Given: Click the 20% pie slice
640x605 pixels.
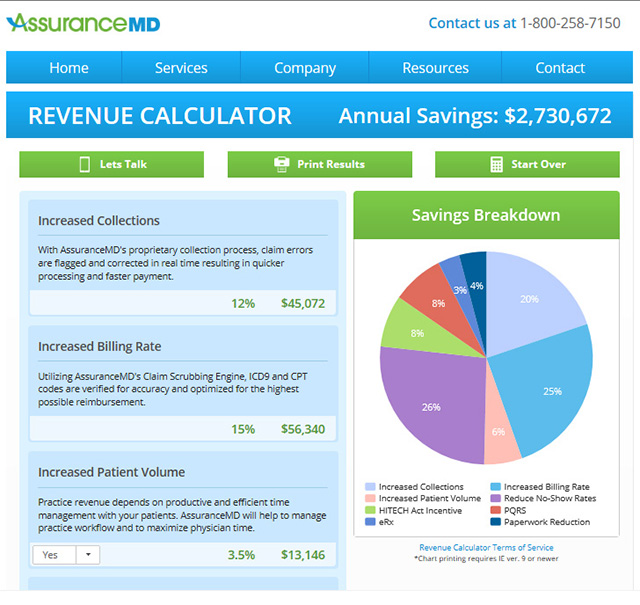Looking at the screenshot, I should point(527,304).
